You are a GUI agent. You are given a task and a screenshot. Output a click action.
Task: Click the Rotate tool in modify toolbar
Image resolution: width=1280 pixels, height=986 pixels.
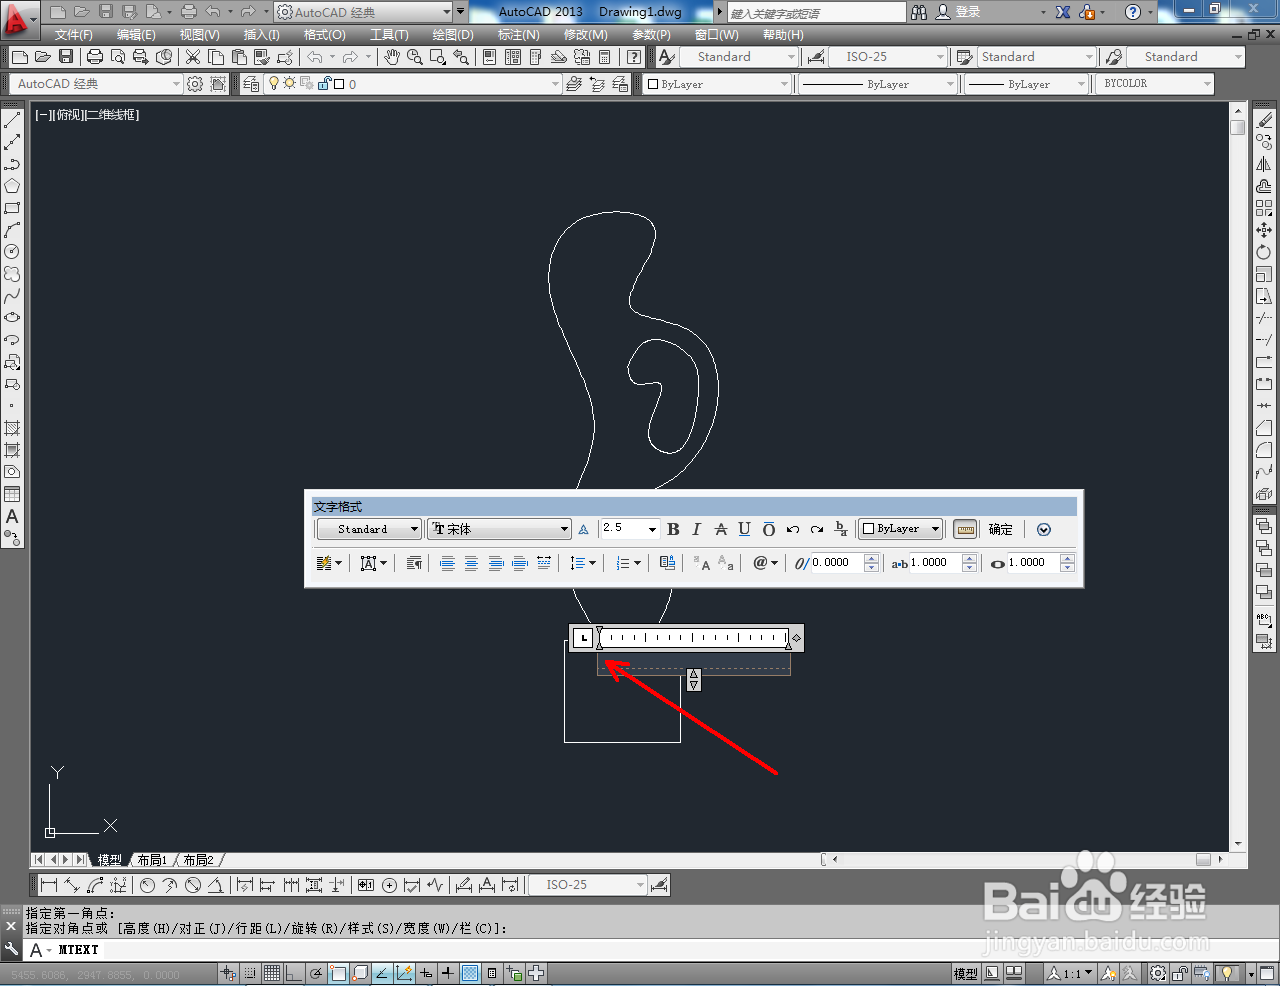[1264, 252]
